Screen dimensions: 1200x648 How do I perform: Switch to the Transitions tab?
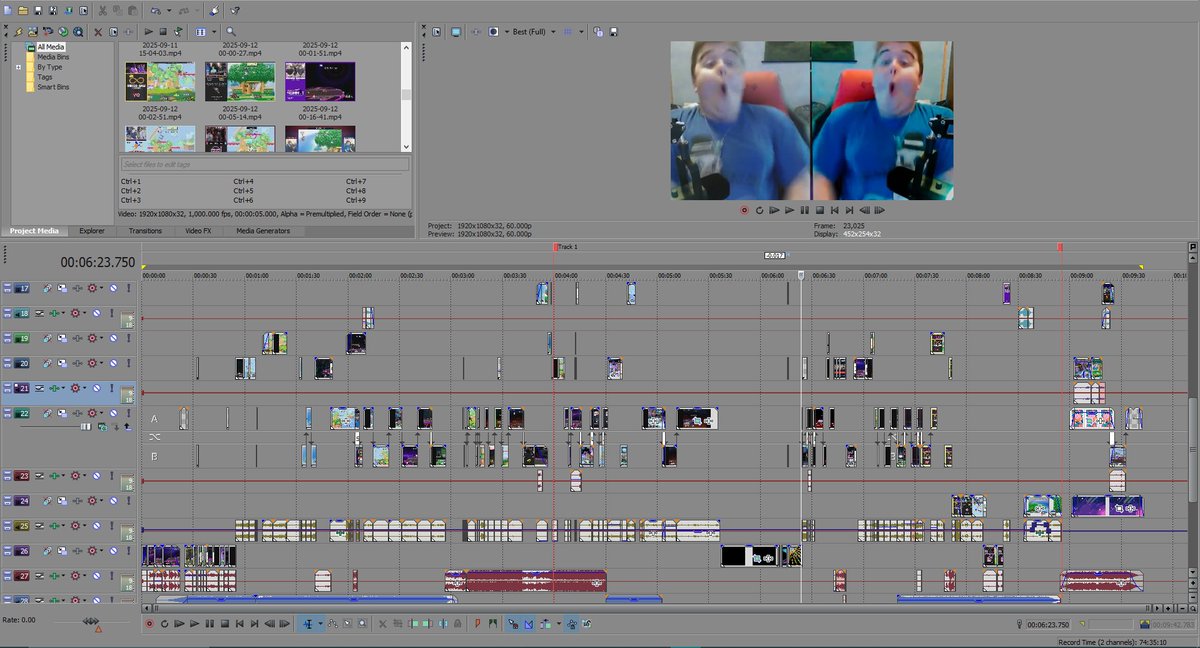click(x=145, y=231)
